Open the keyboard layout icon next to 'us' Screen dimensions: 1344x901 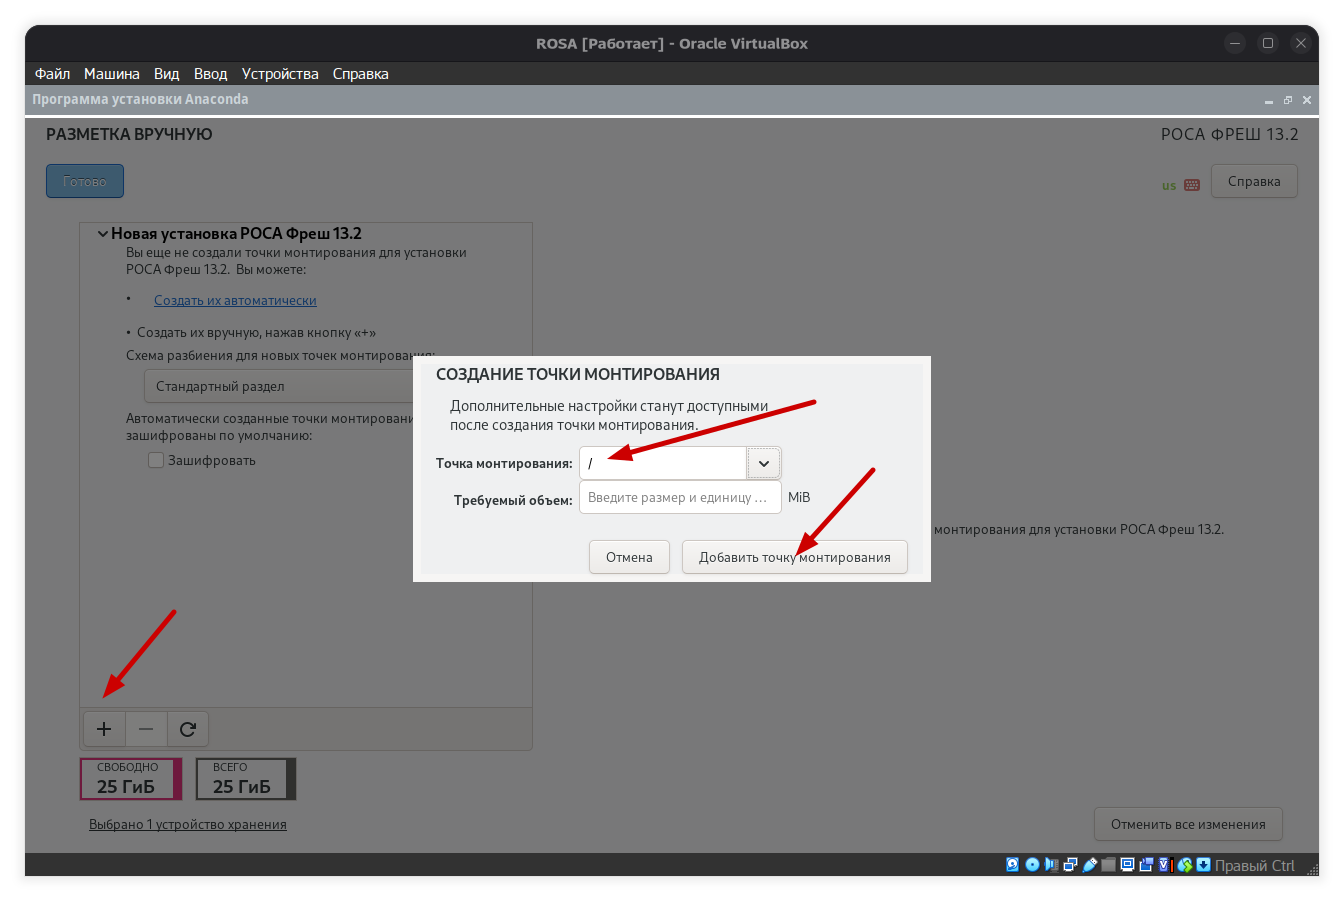click(1192, 185)
